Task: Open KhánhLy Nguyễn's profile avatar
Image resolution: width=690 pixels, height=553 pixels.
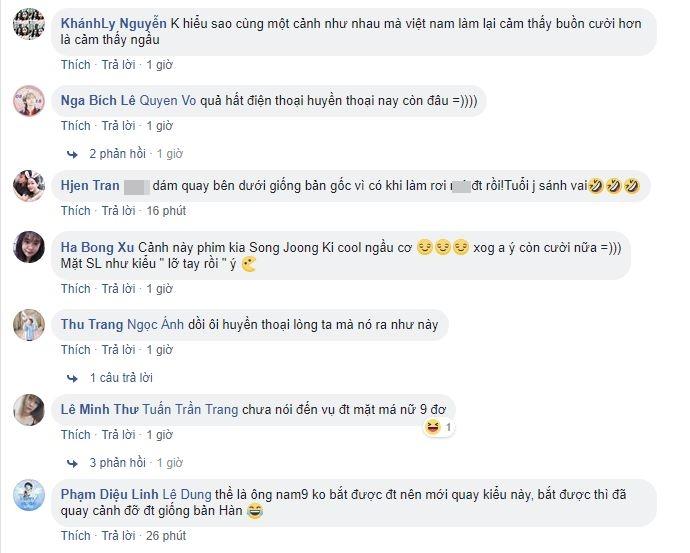Action: click(29, 24)
